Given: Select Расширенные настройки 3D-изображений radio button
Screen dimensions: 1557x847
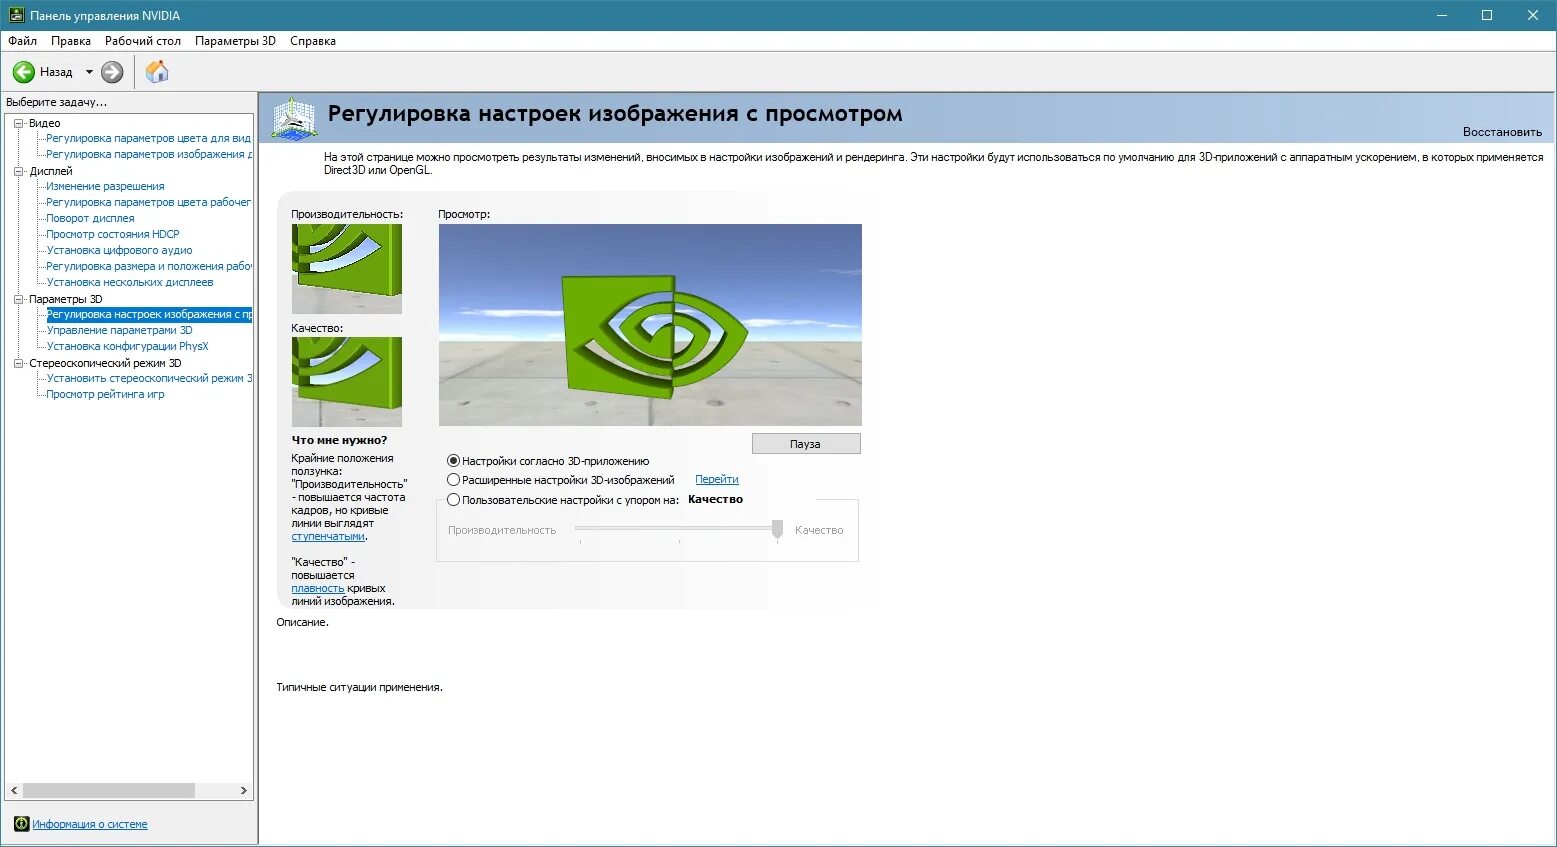Looking at the screenshot, I should pos(453,480).
